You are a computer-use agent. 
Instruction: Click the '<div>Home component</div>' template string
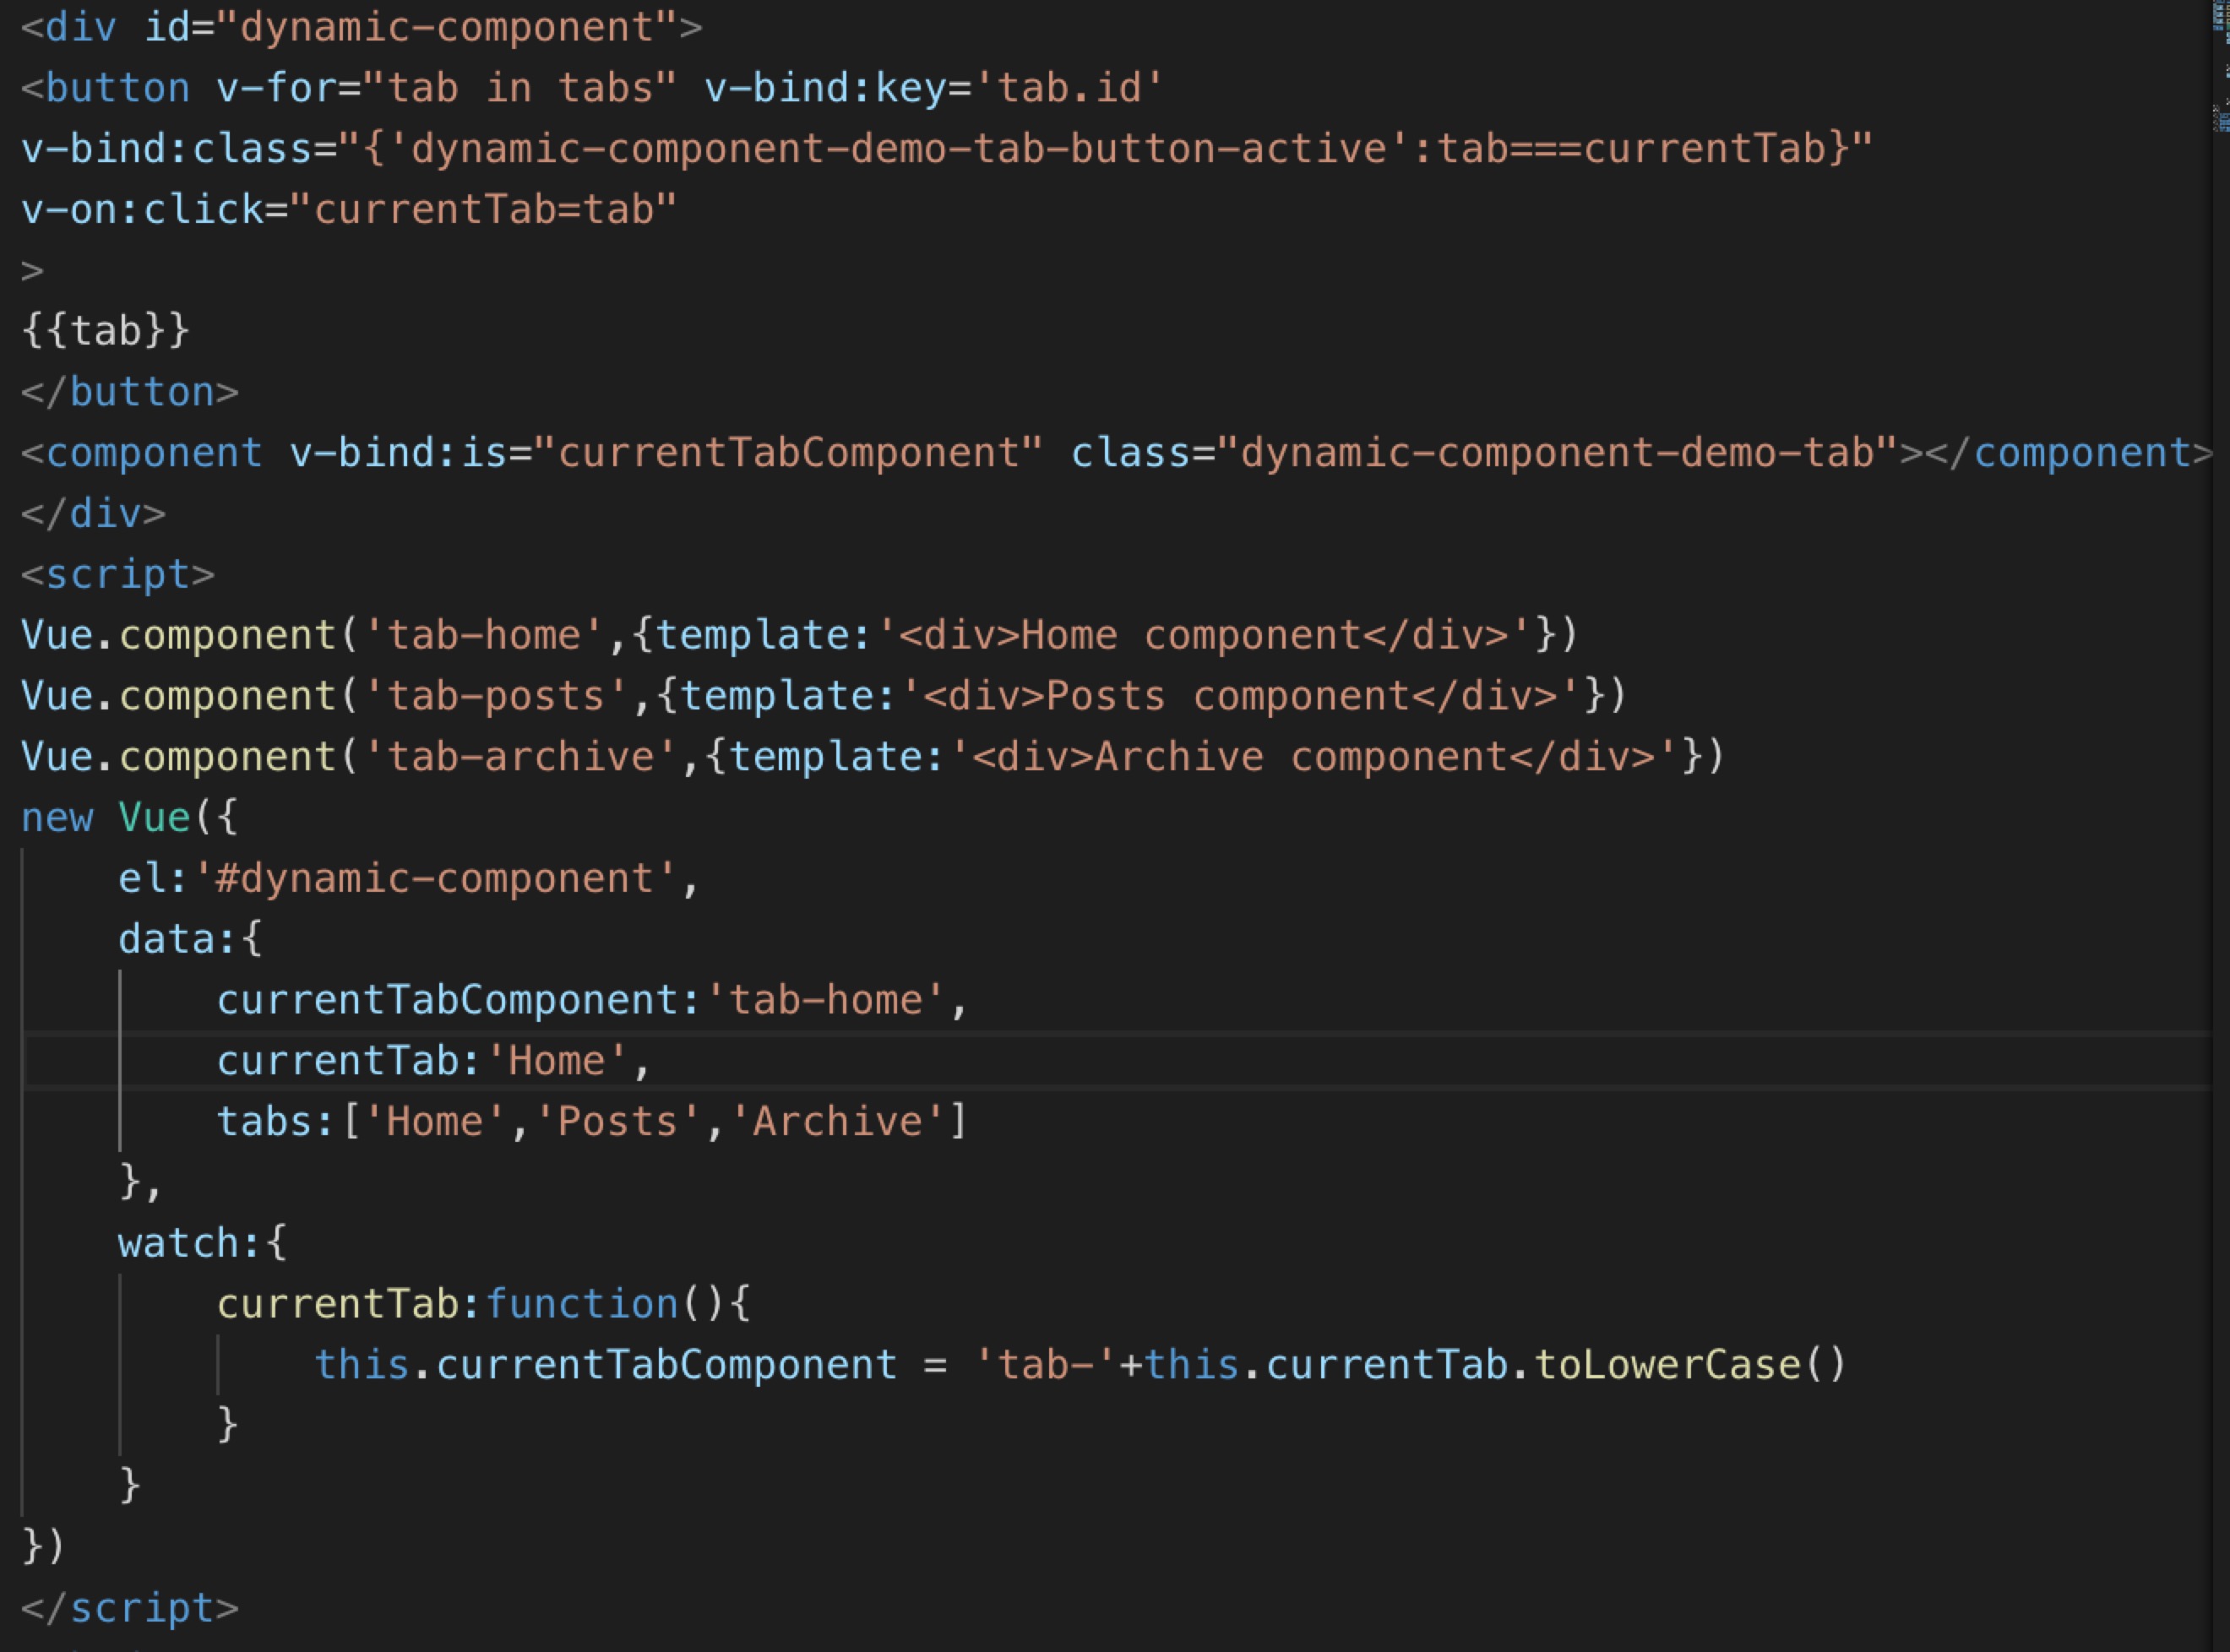[x=1204, y=636]
